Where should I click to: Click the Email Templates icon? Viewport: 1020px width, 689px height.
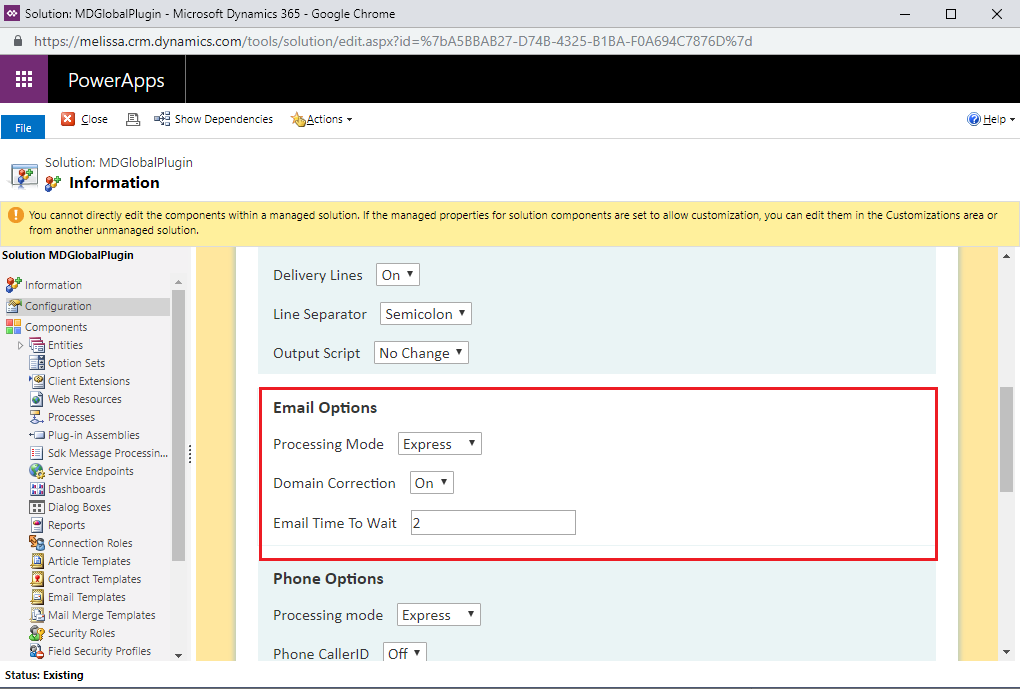click(x=37, y=597)
